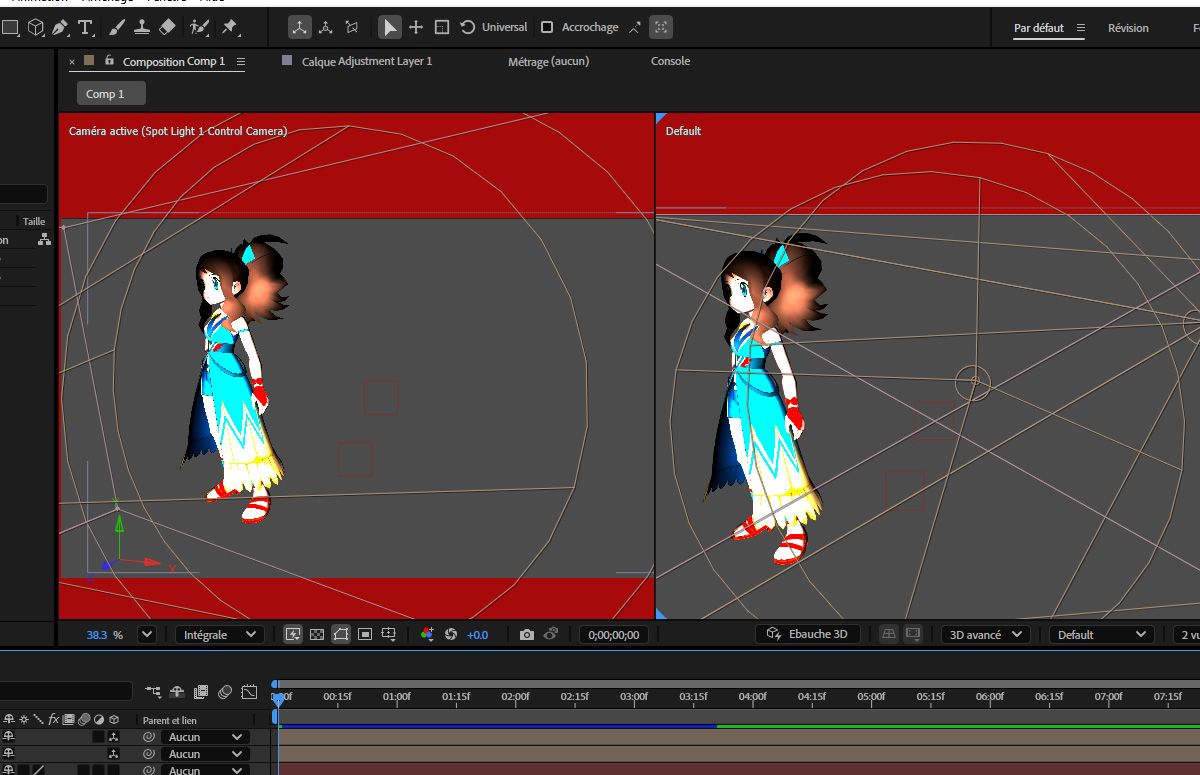The width and height of the screenshot is (1200, 775).
Task: Select the Brush tool
Action: 117,27
